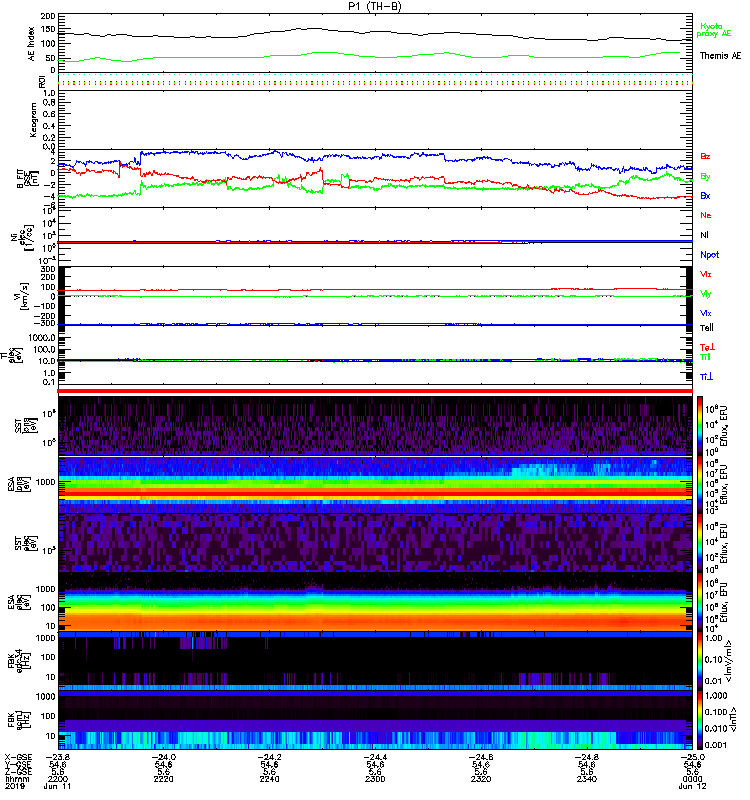Image resolution: width=750 pixels, height=800 pixels.
Task: Click the ESA ions Eflux color bar
Action: tap(700, 484)
